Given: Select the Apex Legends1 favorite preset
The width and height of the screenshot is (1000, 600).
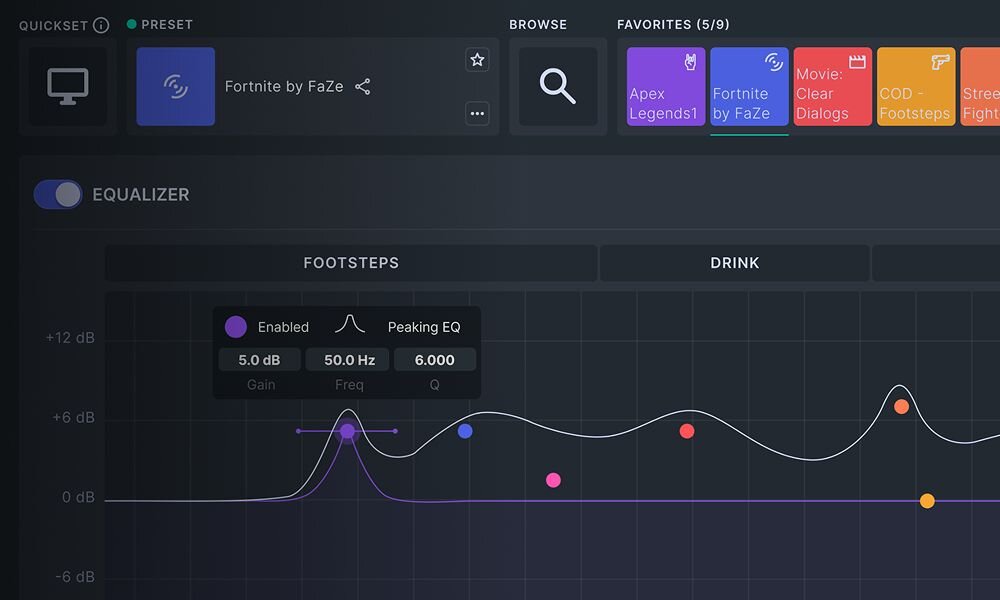Looking at the screenshot, I should (666, 86).
